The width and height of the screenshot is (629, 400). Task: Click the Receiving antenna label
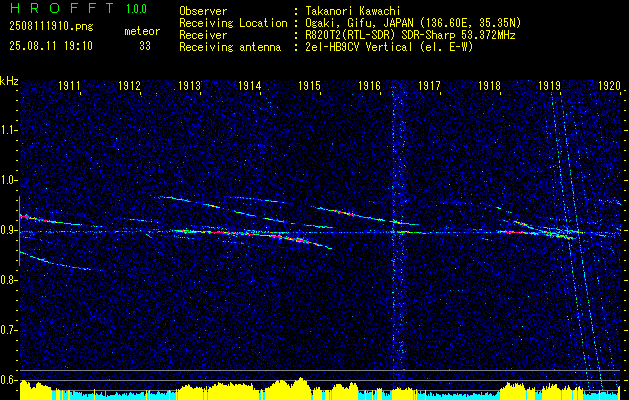230,47
